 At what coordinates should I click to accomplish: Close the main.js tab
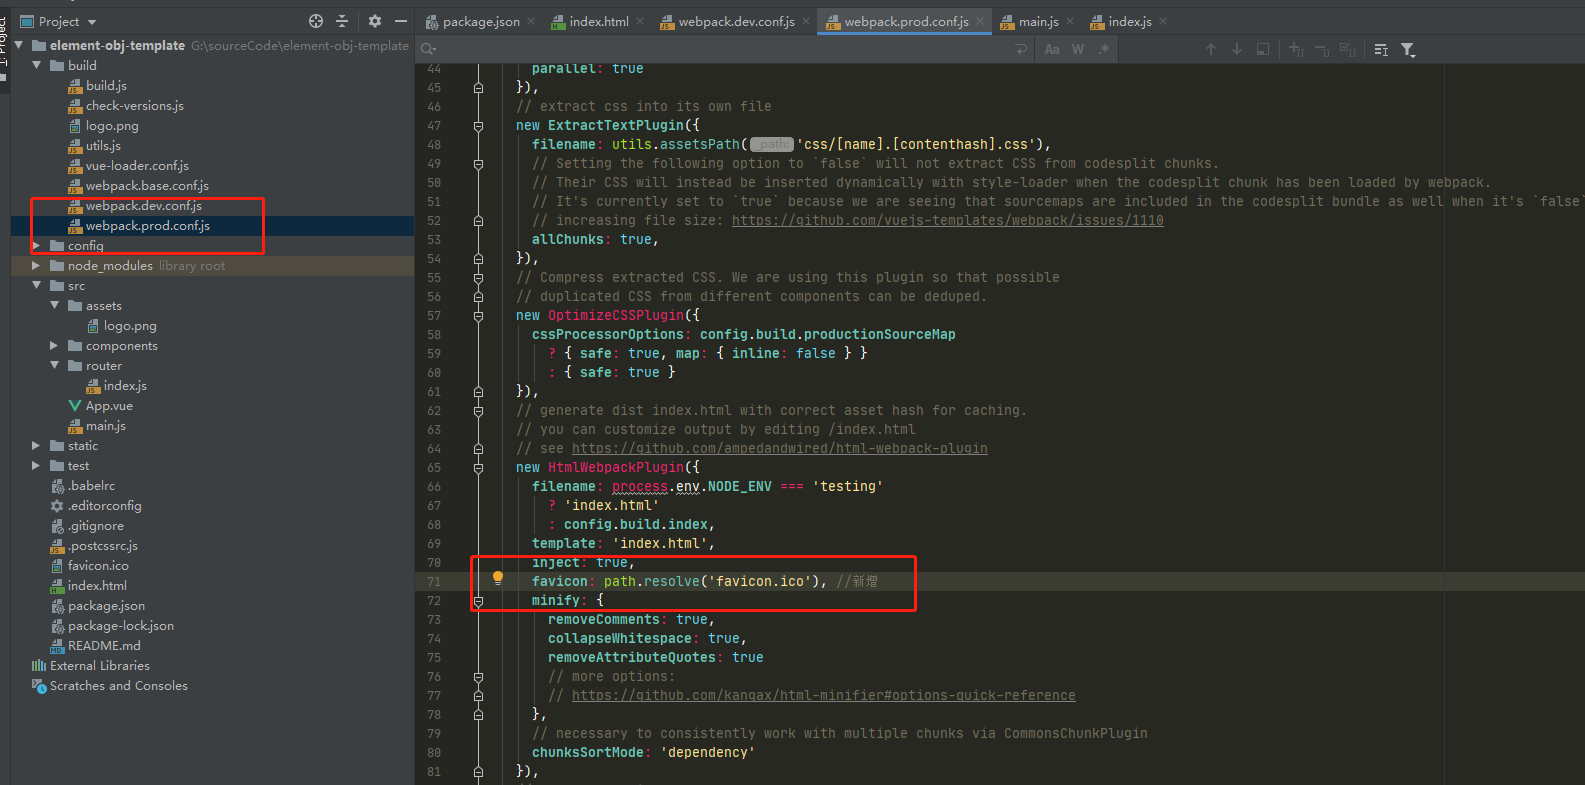[1070, 21]
